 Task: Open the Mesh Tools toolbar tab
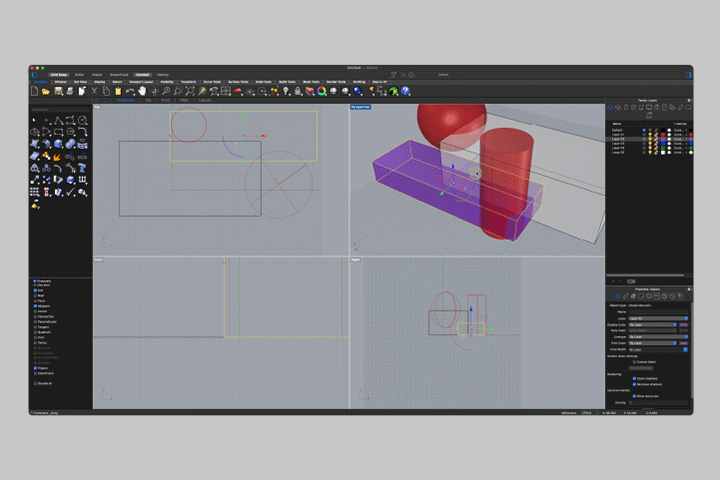point(311,82)
